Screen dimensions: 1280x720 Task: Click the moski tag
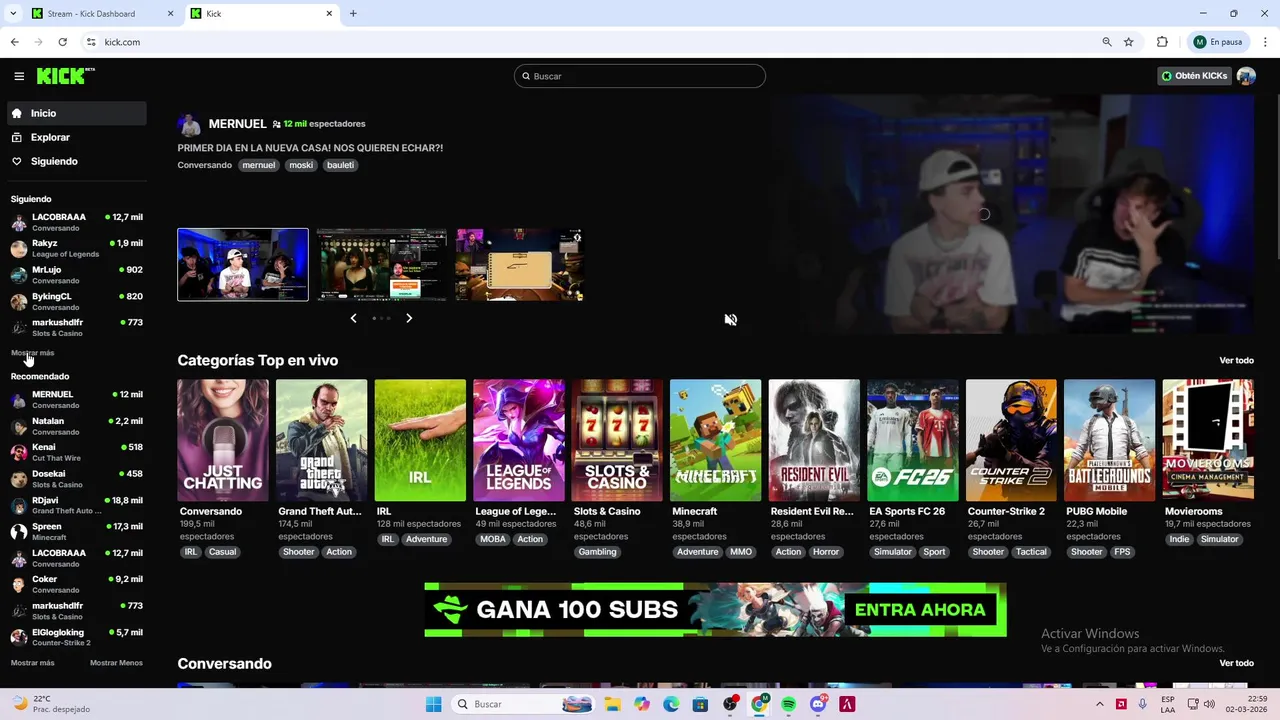point(301,165)
